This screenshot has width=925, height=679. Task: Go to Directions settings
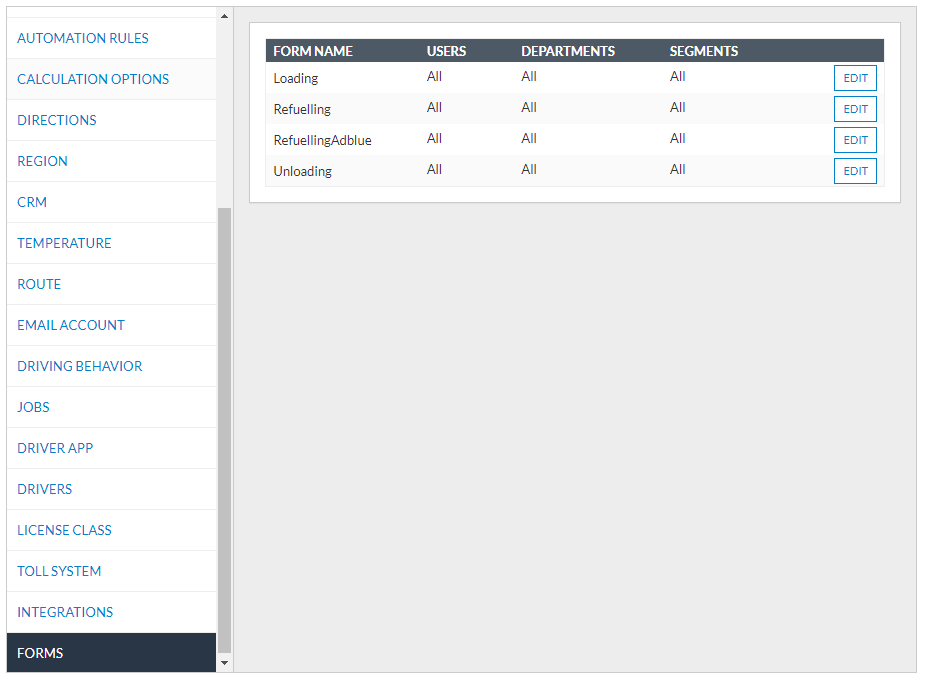(x=57, y=120)
